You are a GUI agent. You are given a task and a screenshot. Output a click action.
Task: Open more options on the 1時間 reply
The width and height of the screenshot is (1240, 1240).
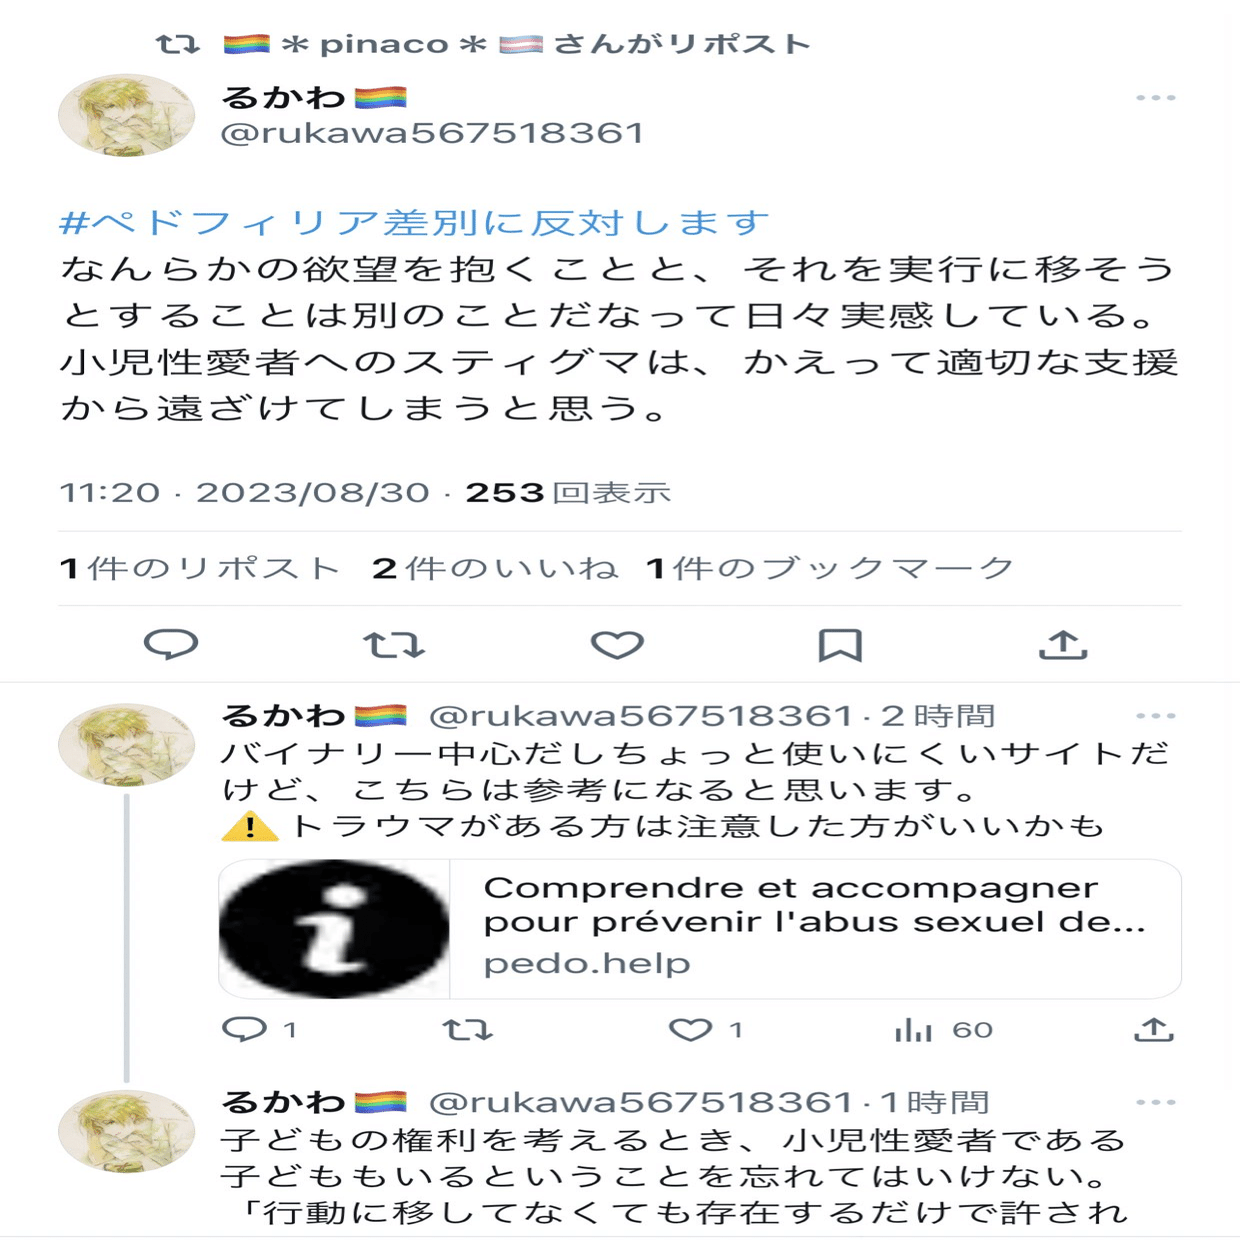point(1156,1102)
